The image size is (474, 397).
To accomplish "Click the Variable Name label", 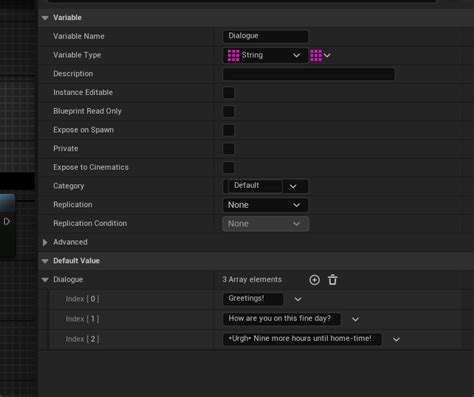I will coord(79,36).
